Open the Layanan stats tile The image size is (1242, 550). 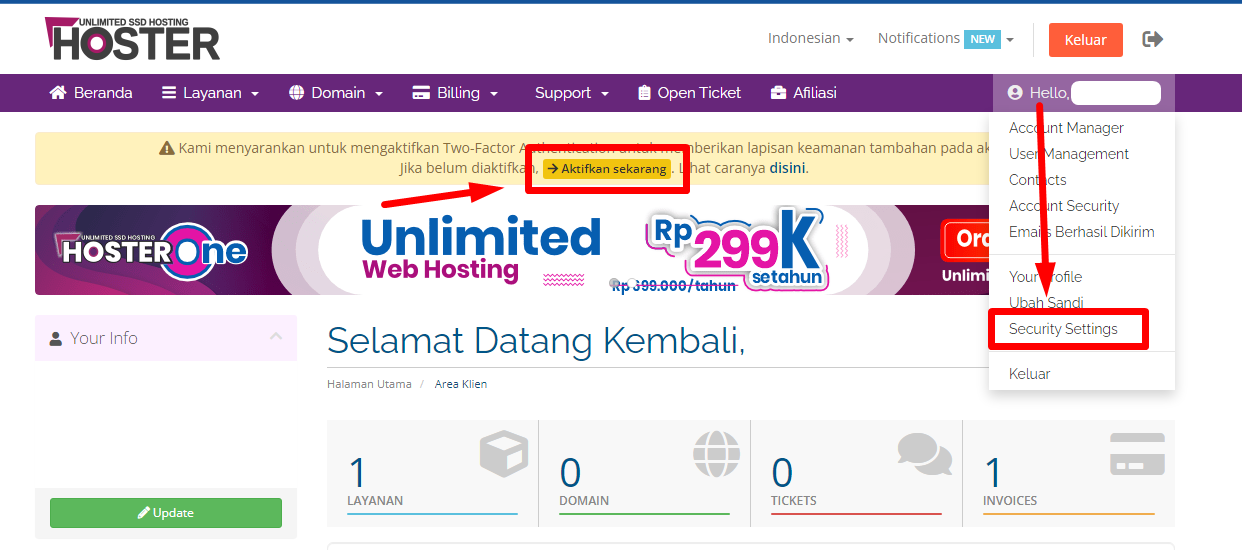[433, 473]
